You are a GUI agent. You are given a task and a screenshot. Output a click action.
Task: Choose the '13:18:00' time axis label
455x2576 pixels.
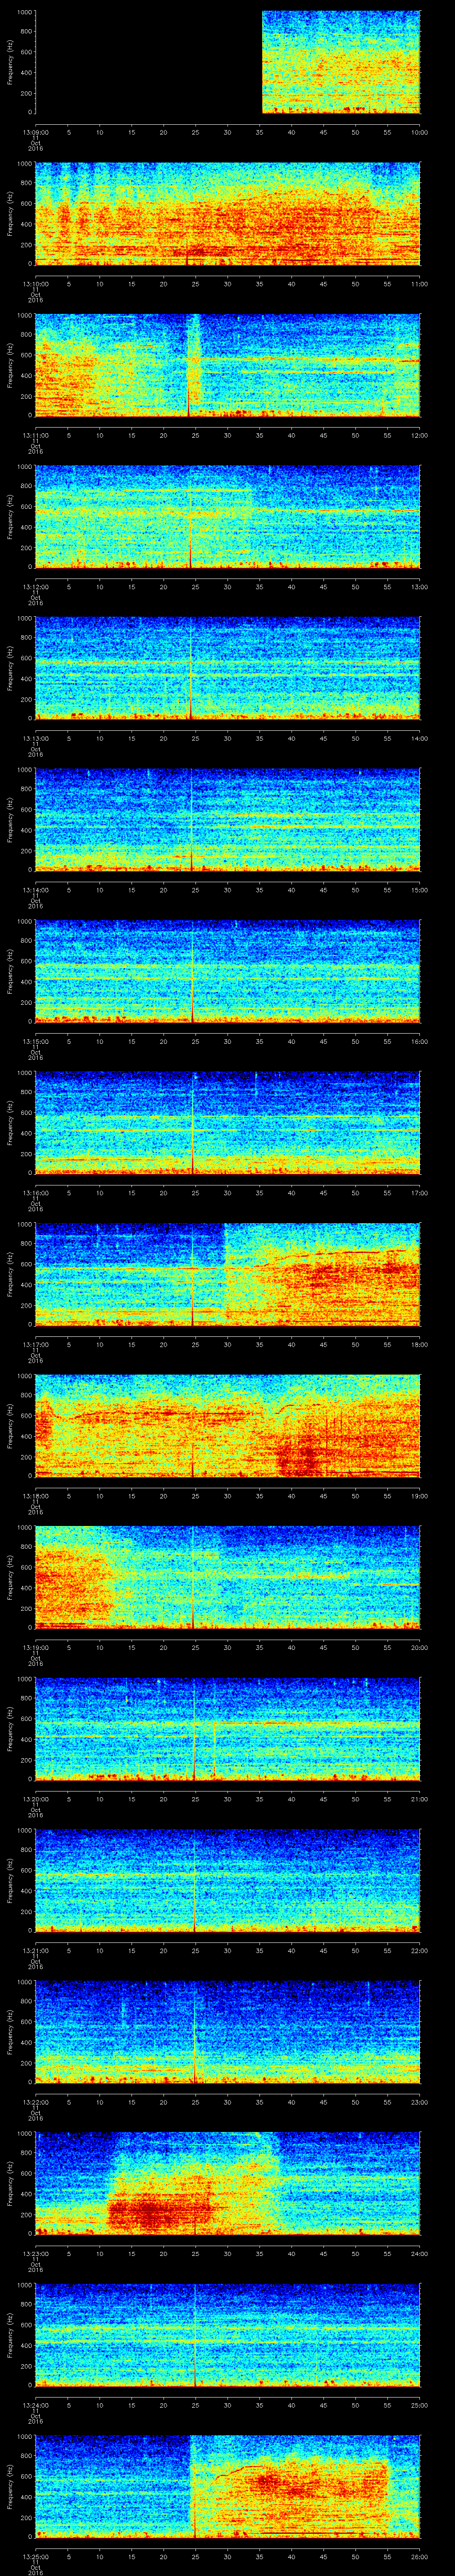coord(35,1495)
